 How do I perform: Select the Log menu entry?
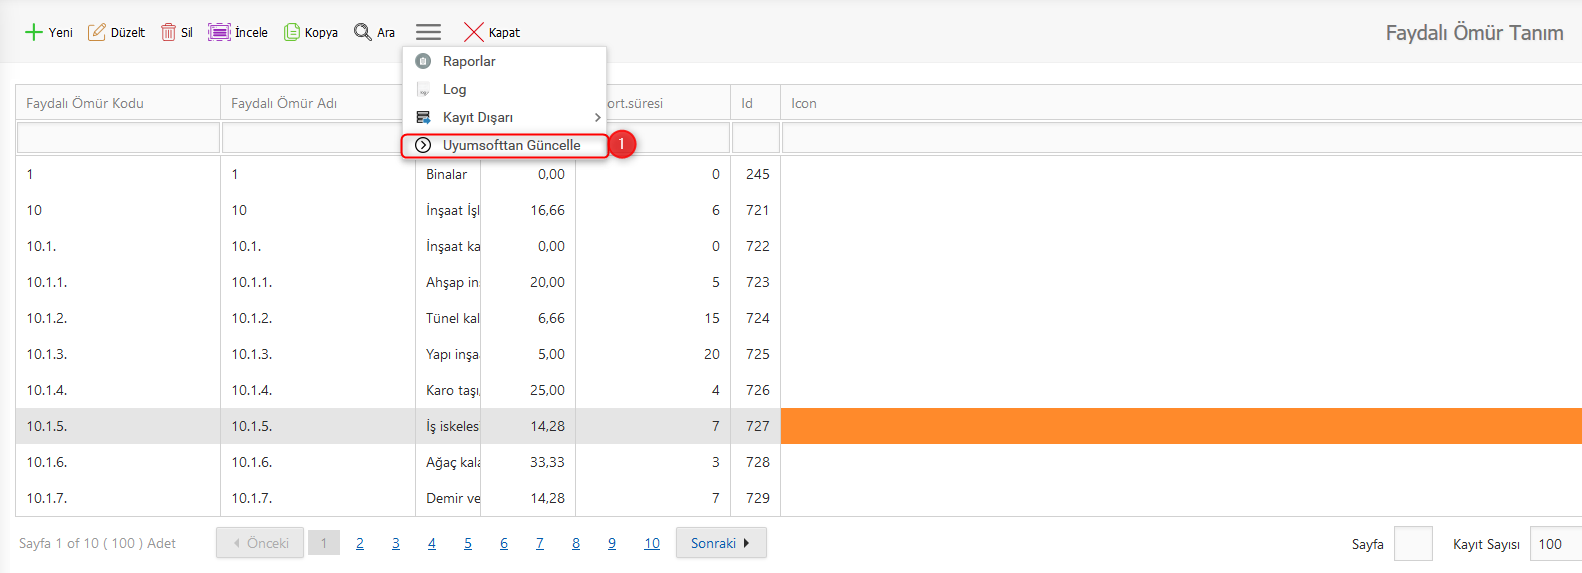pos(454,89)
